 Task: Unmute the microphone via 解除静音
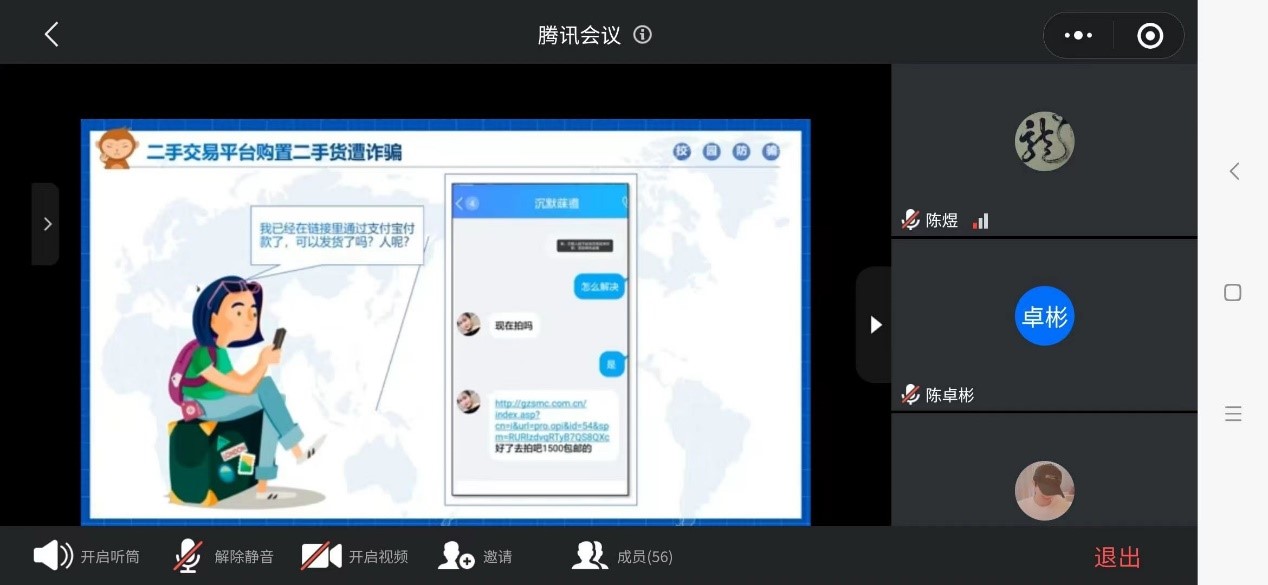(x=223, y=556)
